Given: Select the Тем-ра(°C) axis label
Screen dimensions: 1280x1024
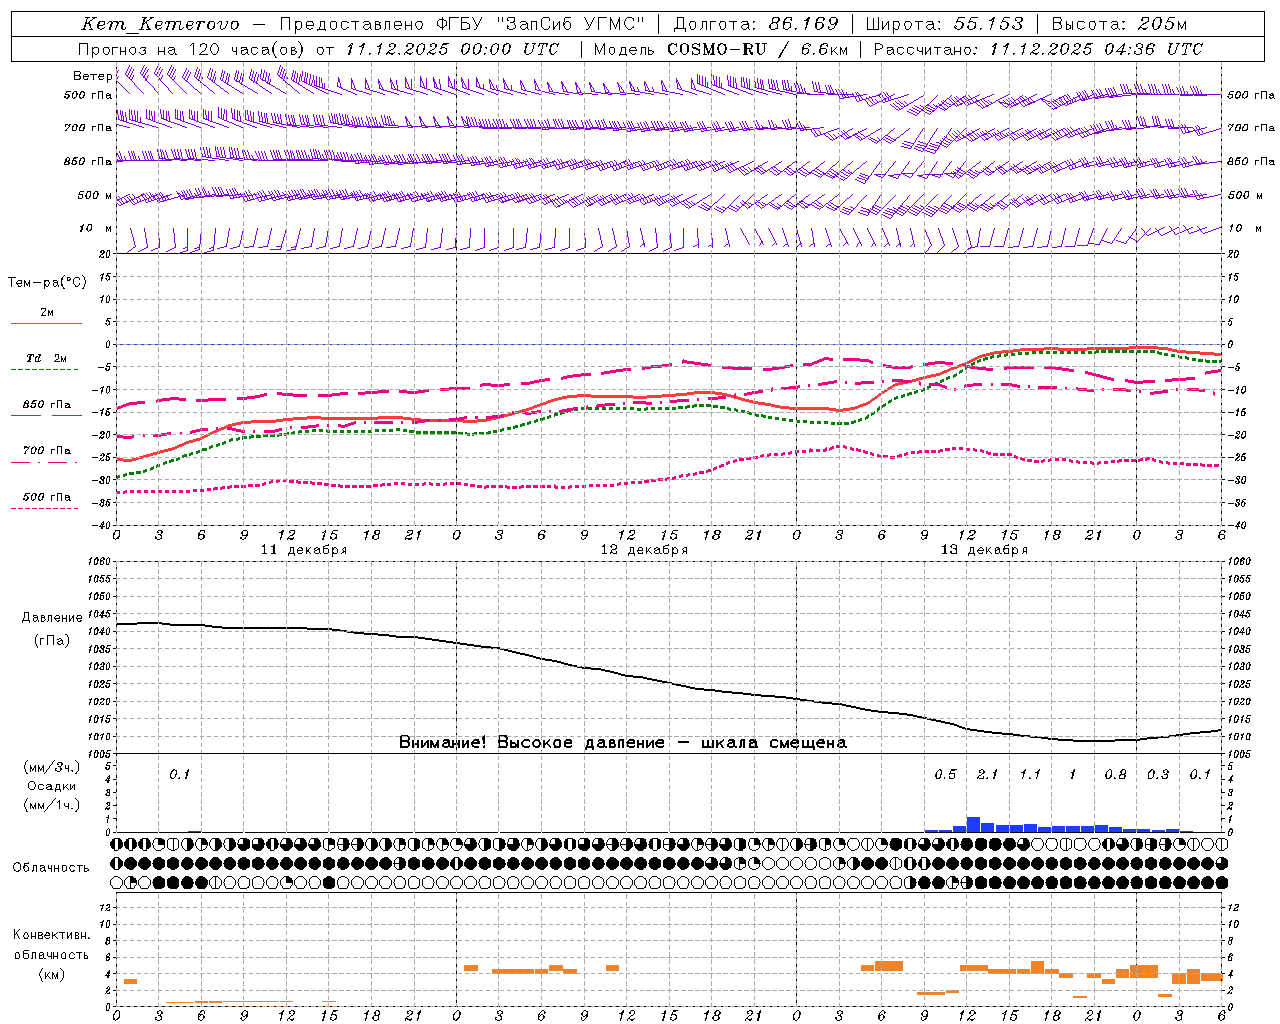Looking at the screenshot, I should pos(47,283).
